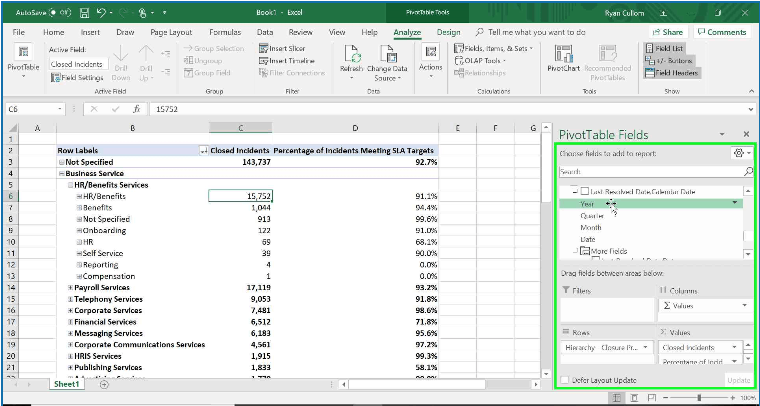Open the PivotTable options button
The height and width of the screenshot is (406, 760).
tap(23, 63)
